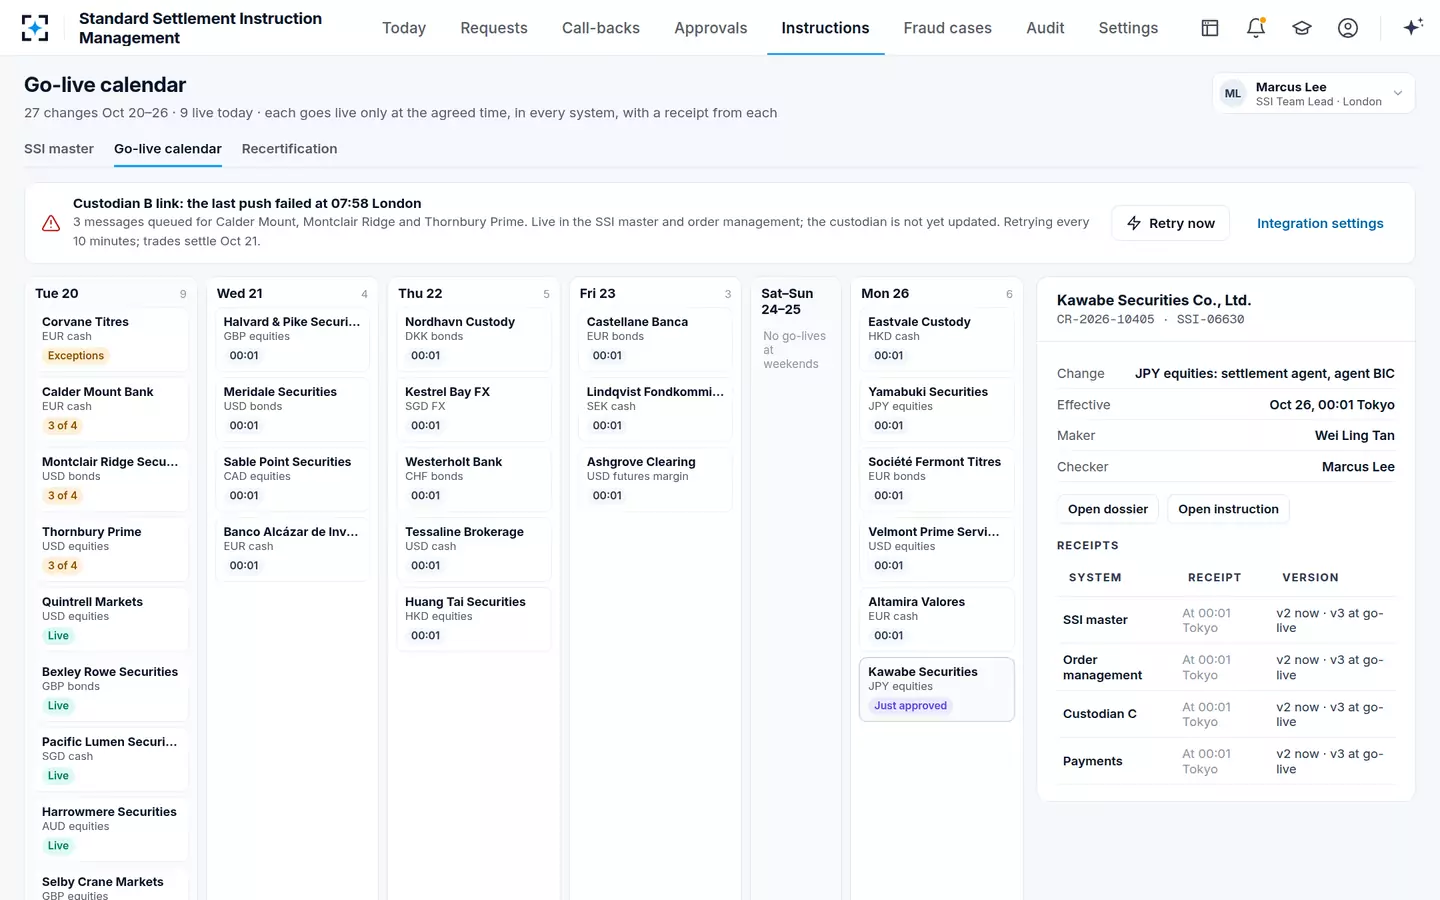
Task: Open Integration settings link
Action: point(1320,223)
